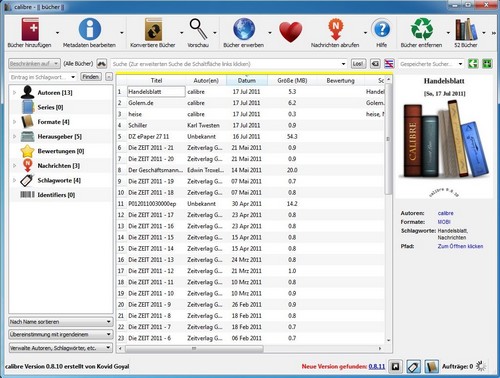Open Metadaten bearbeiten tool
Viewport: 500px width, 378px height.
90,29
